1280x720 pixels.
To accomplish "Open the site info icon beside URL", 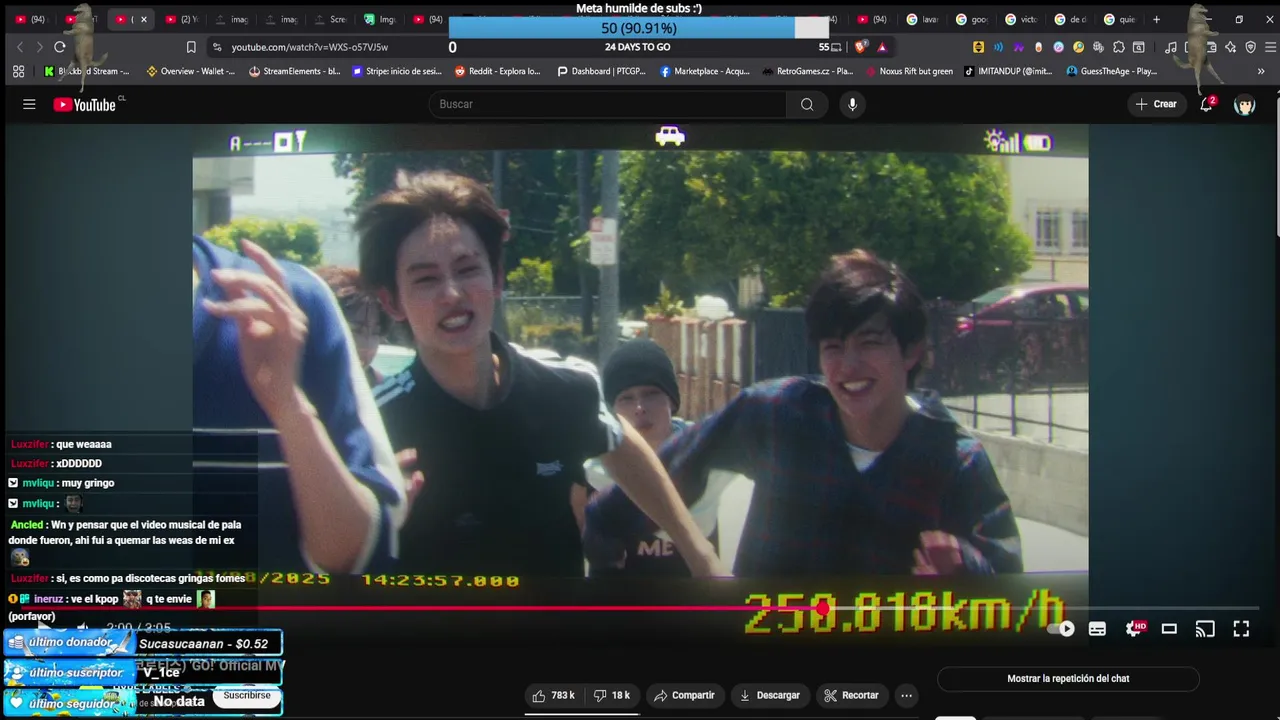I will pos(217,47).
